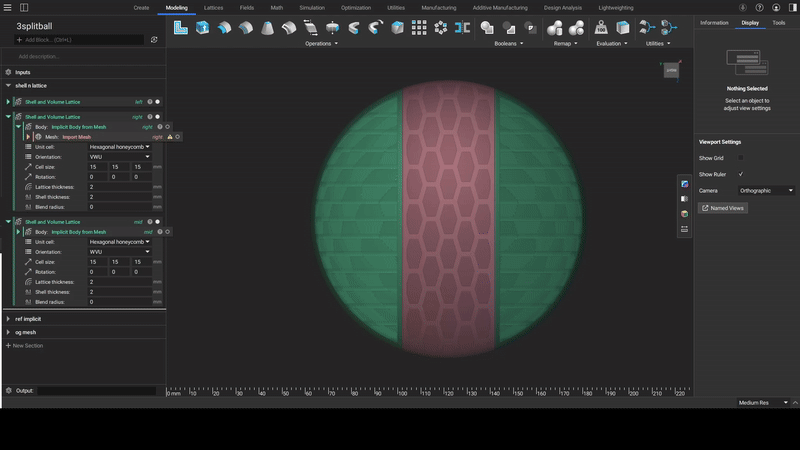
Task: Click the blue box Bounding Body icon
Action: coord(397,28)
